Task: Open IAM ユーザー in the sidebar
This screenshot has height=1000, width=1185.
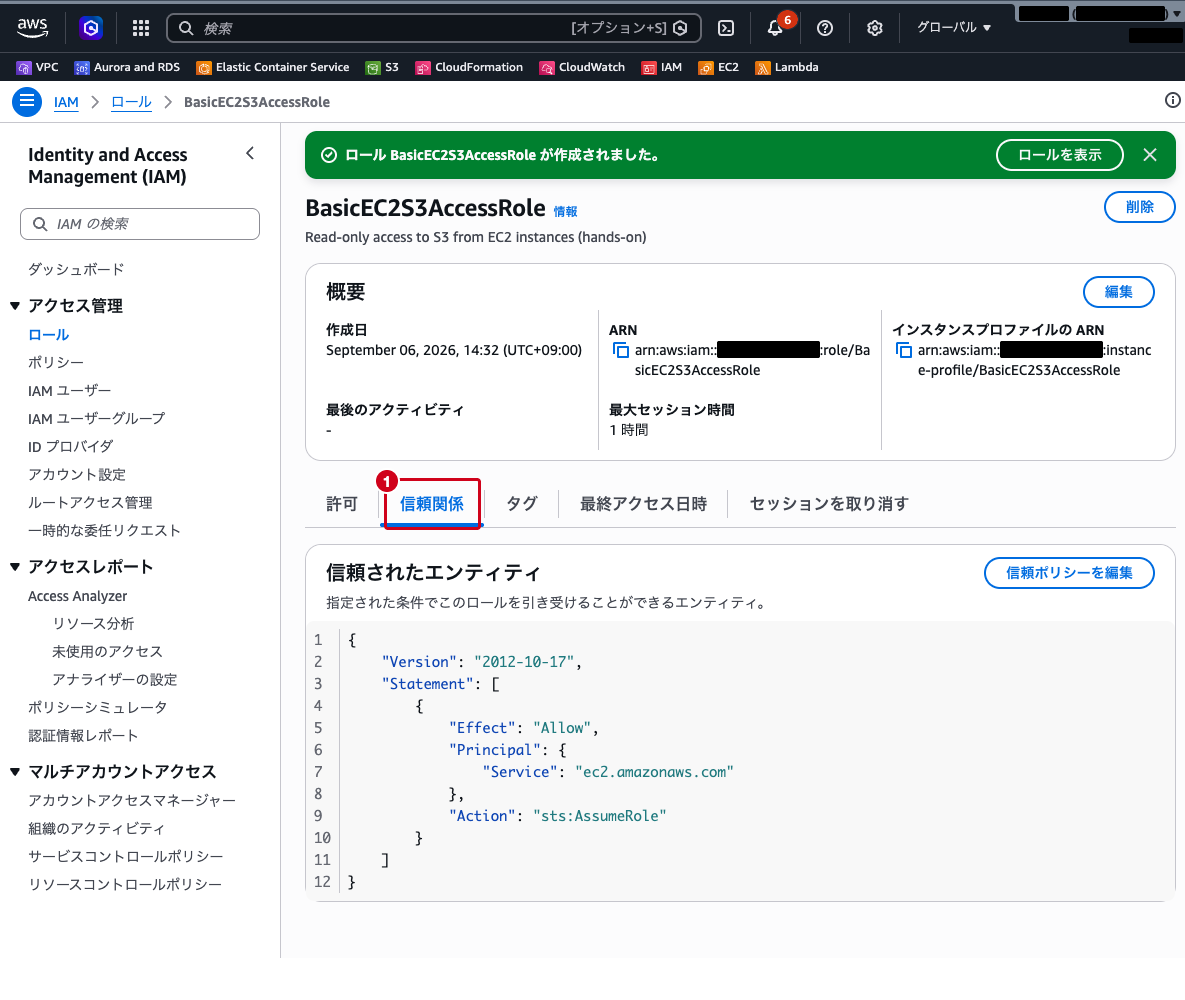Action: [x=70, y=391]
